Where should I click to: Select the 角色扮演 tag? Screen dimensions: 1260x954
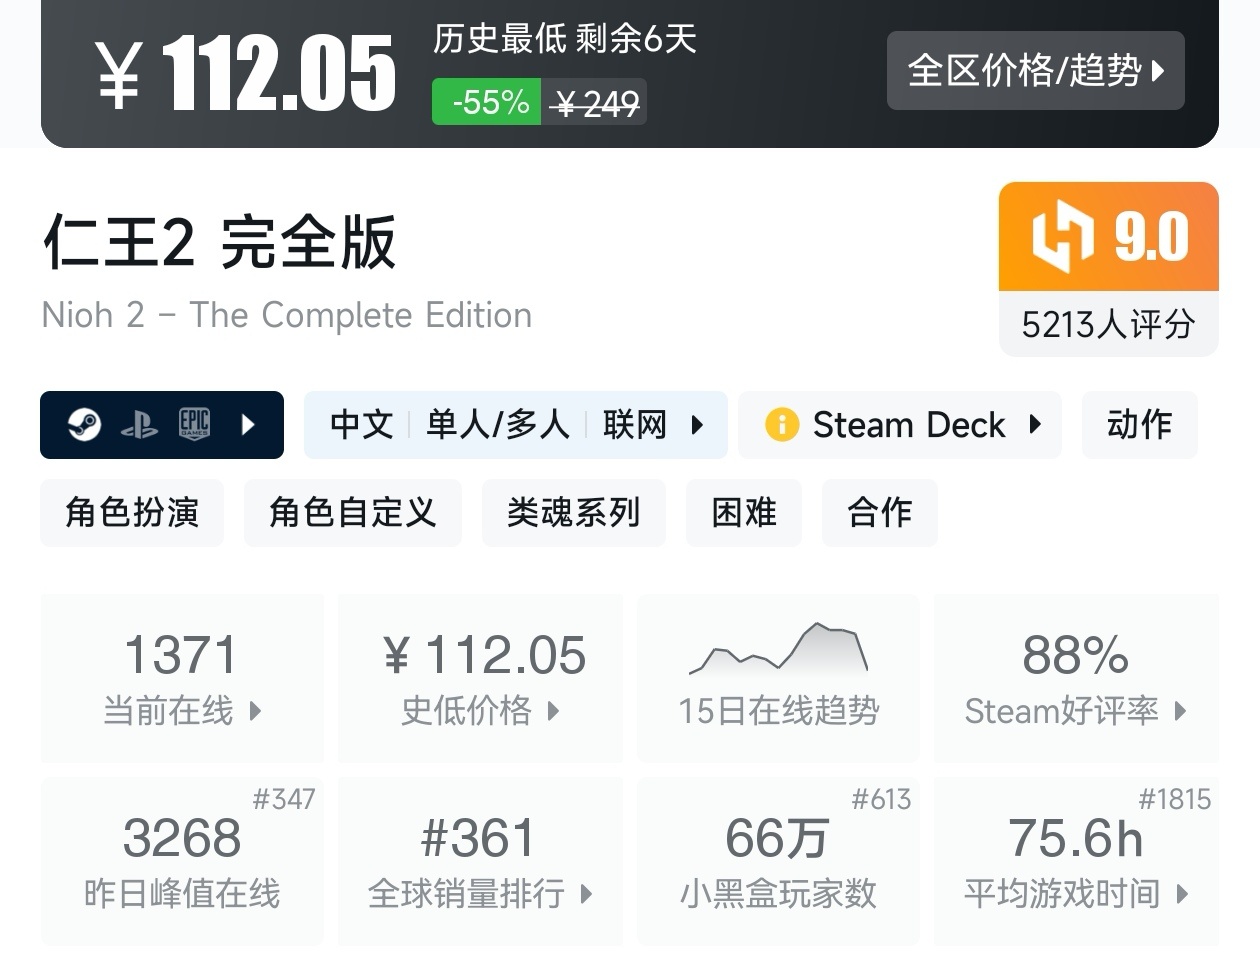click(x=132, y=512)
